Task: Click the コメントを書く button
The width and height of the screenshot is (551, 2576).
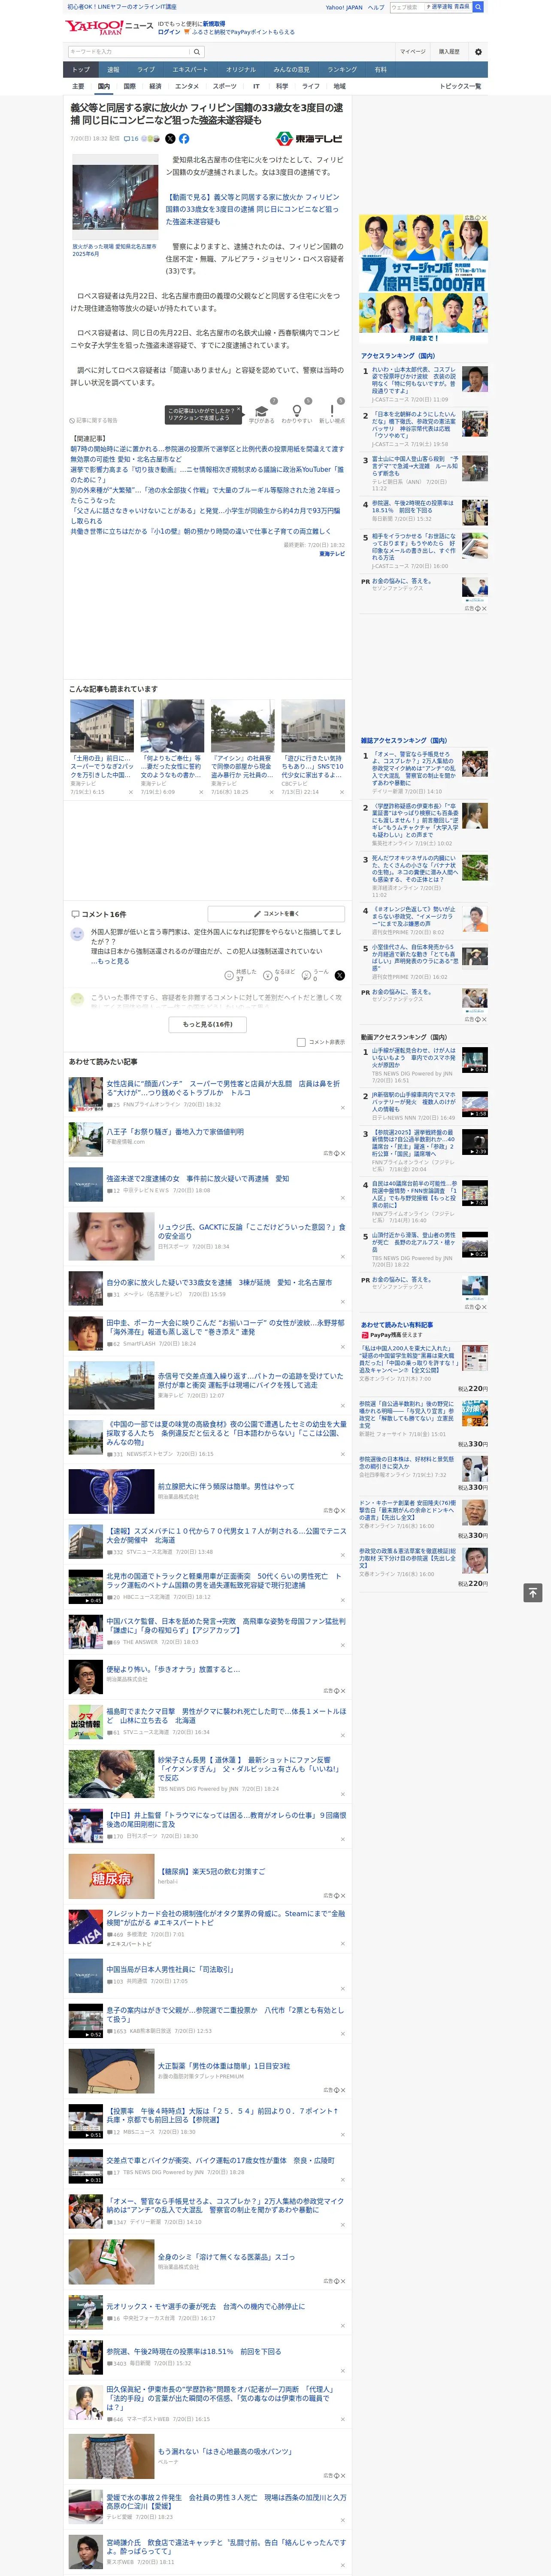Action: coord(276,913)
